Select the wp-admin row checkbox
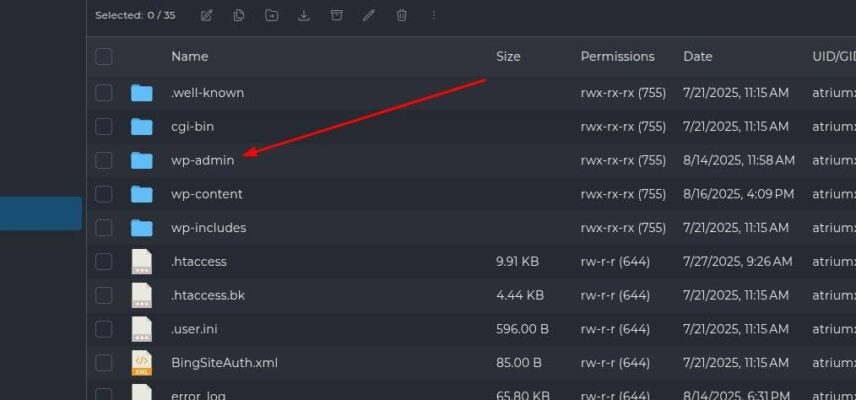The height and width of the screenshot is (400, 856). pos(104,160)
